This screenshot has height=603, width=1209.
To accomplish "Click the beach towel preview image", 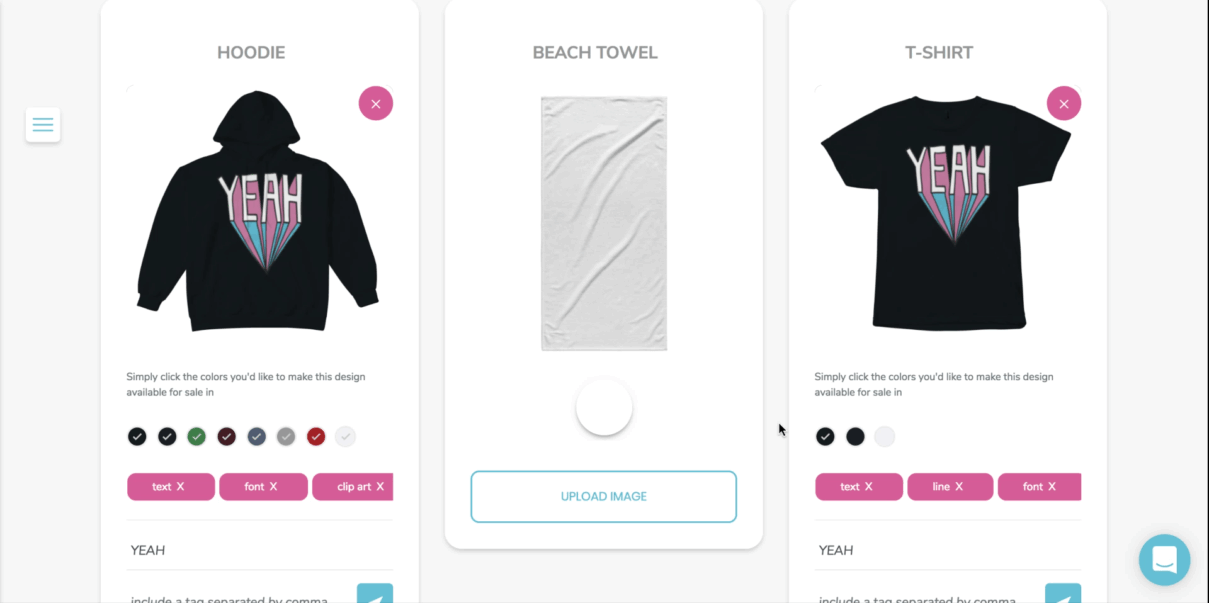I will (x=604, y=223).
